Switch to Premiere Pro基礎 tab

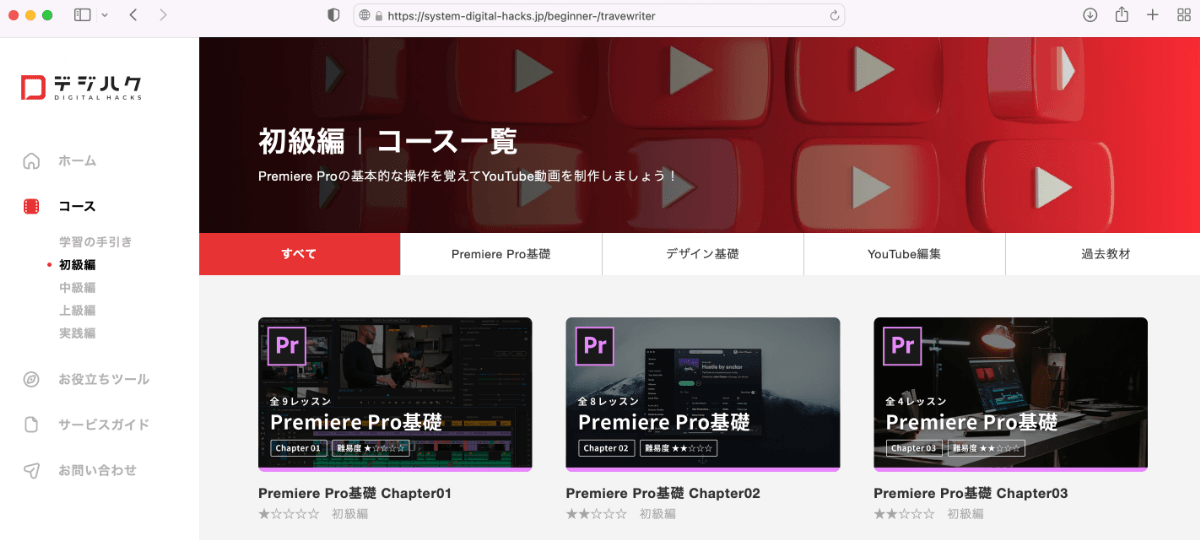tap(501, 254)
